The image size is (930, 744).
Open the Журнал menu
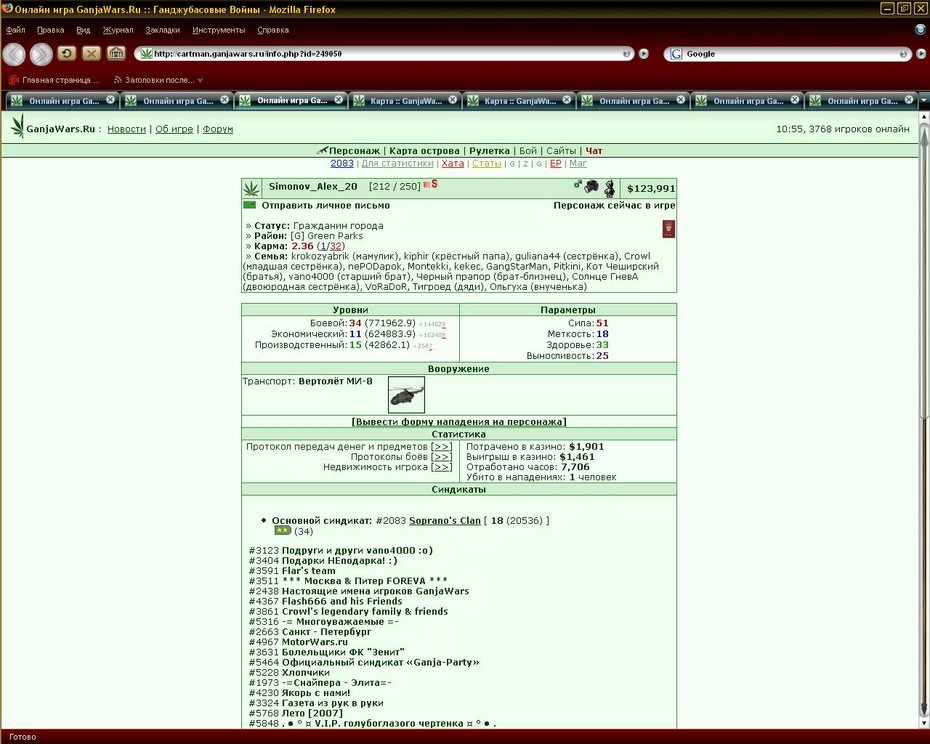(x=117, y=30)
